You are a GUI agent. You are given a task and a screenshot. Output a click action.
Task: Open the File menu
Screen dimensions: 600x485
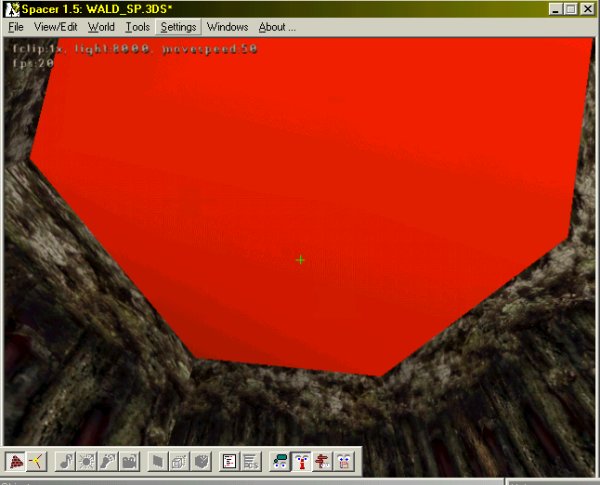(16, 27)
